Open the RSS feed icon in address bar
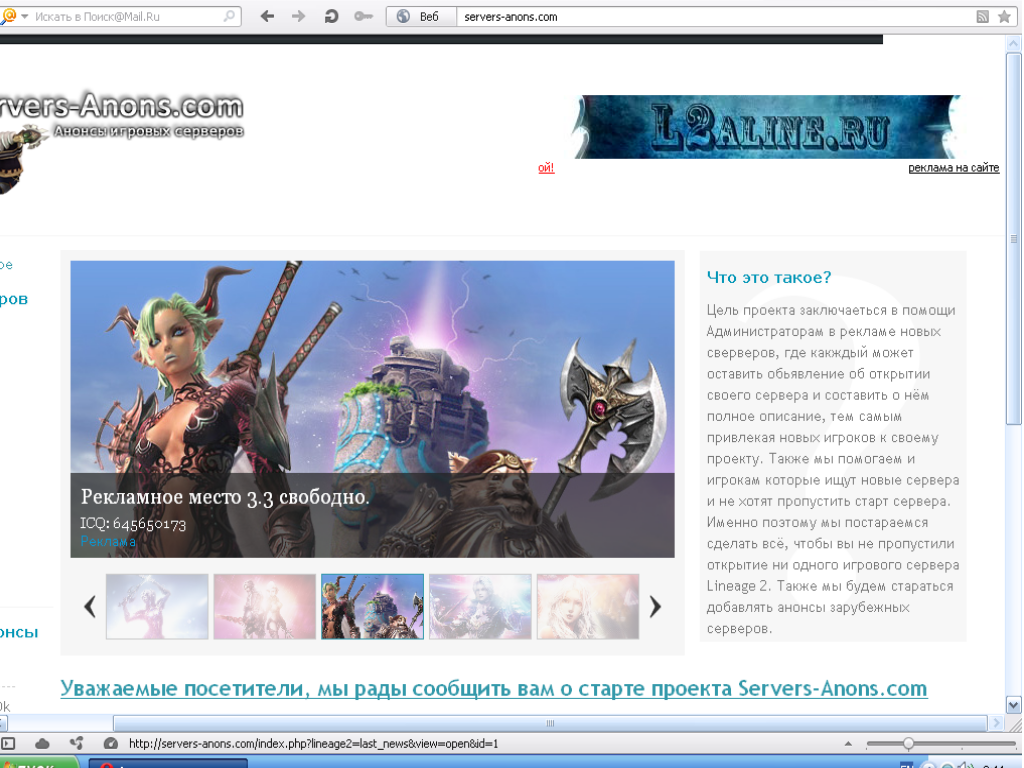1024x768 pixels. [982, 17]
